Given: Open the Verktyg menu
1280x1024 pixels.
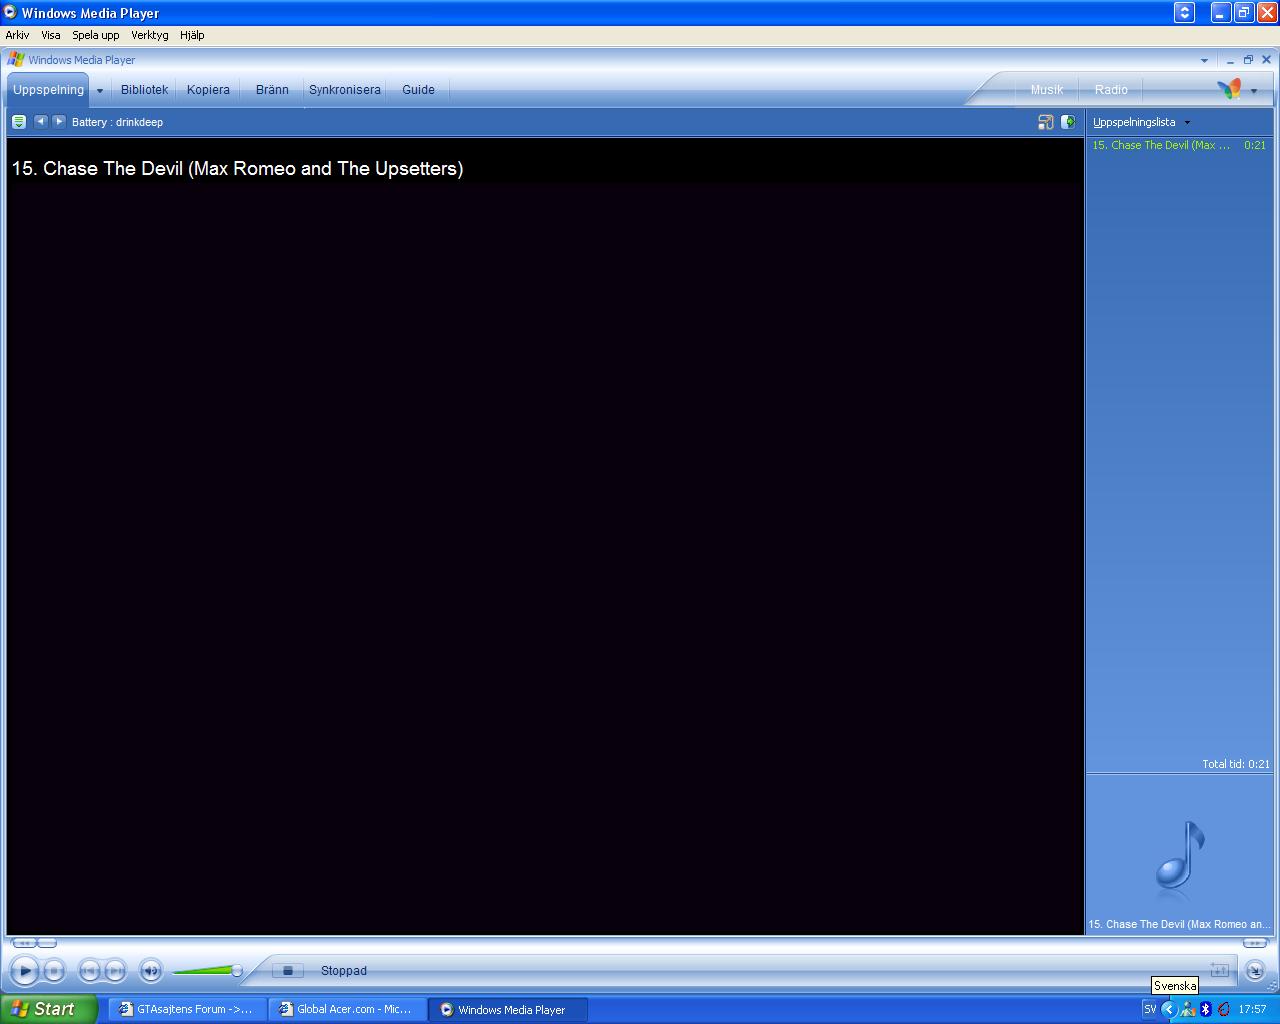Looking at the screenshot, I should [x=149, y=35].
